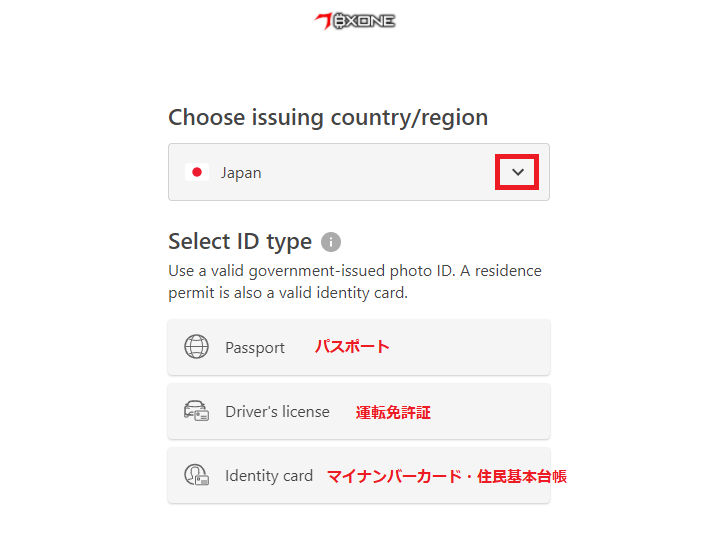The height and width of the screenshot is (542, 728).
Task: Click the "Driver's license" label text
Action: [277, 411]
